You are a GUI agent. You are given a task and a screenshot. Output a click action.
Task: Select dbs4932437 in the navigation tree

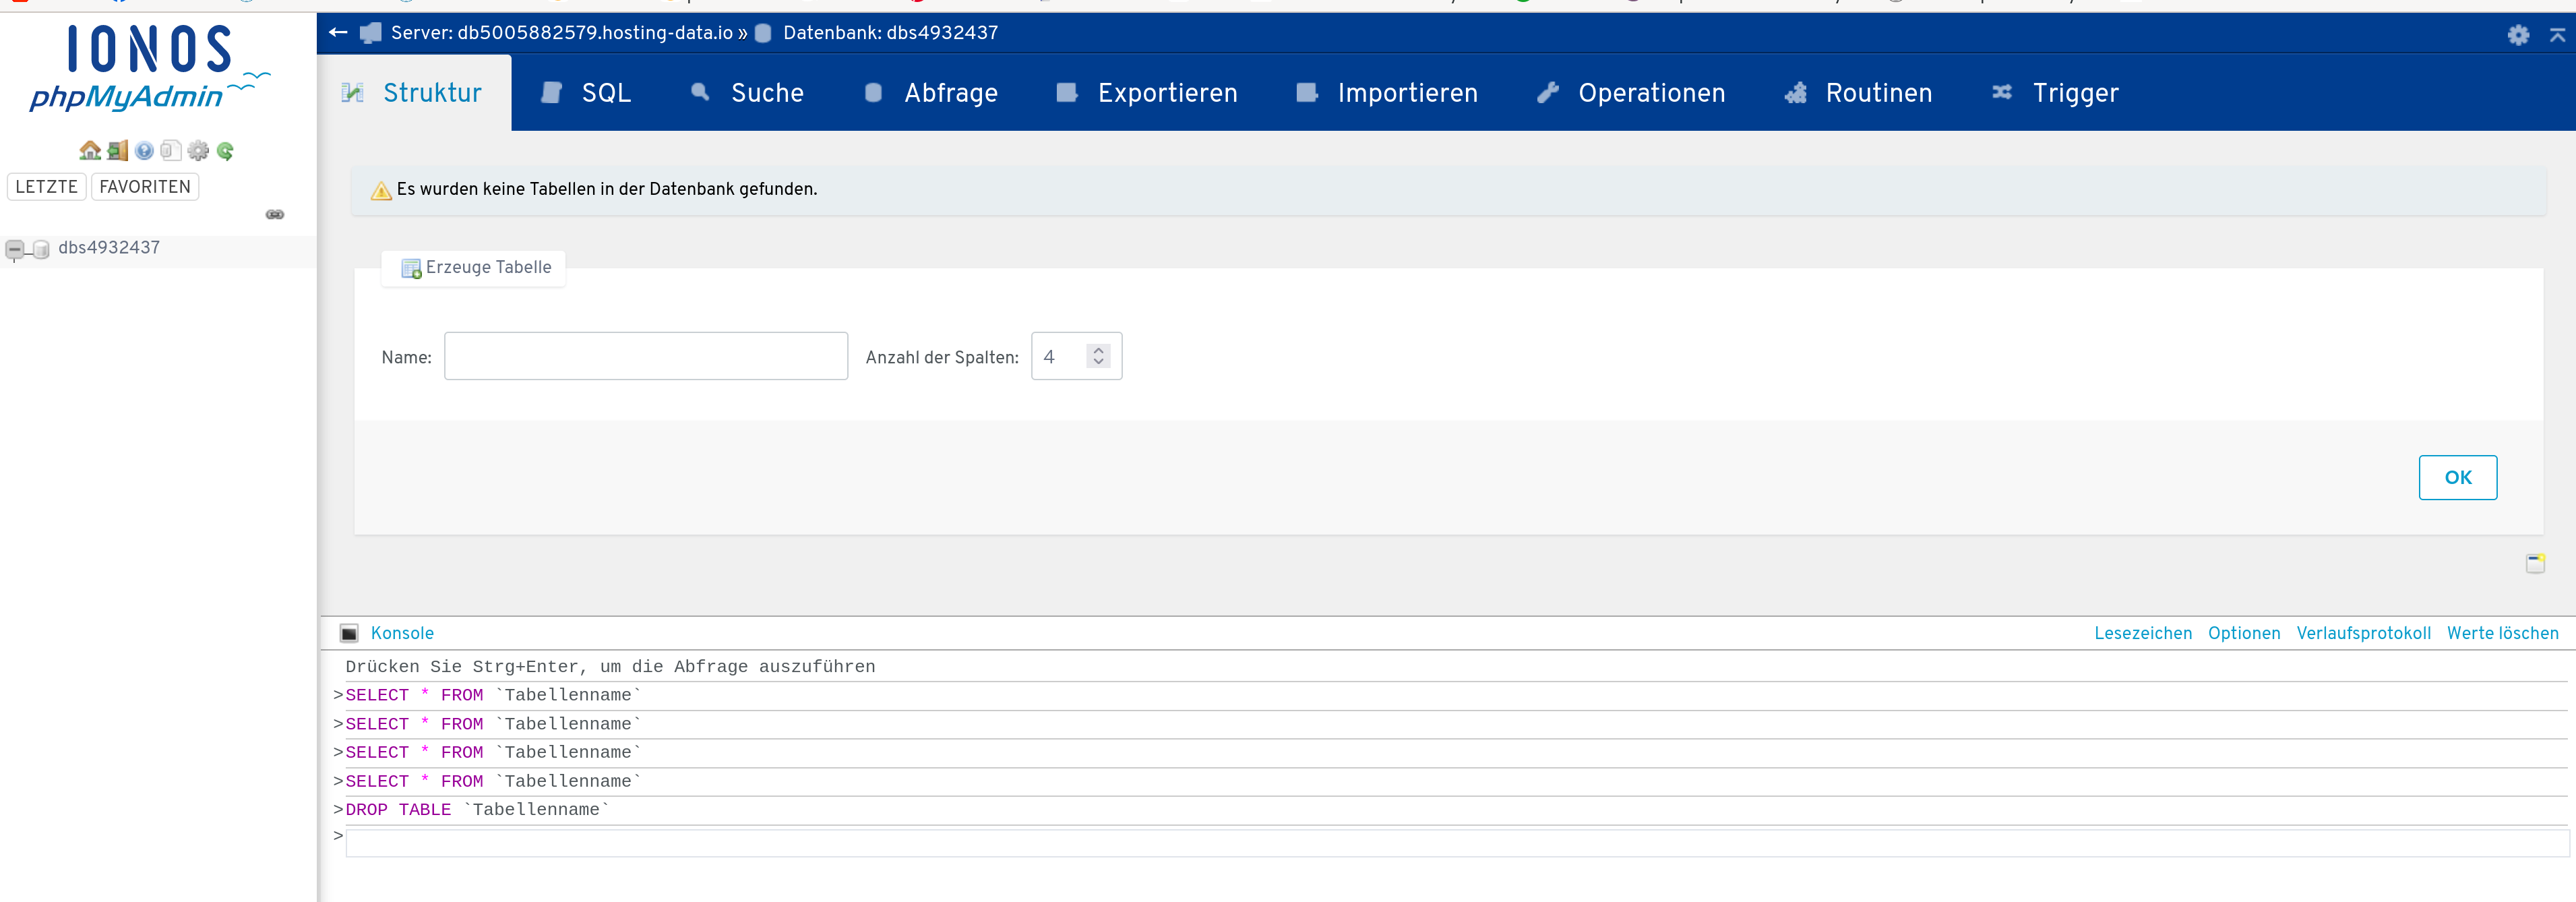coord(109,248)
